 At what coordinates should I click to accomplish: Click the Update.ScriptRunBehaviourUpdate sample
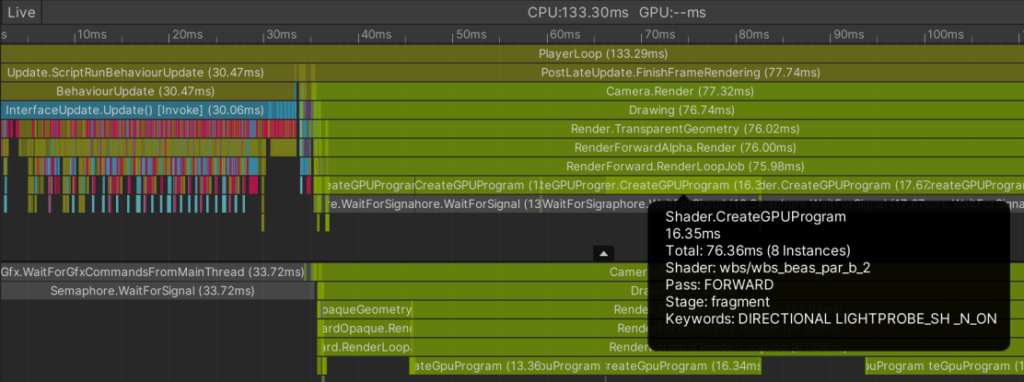click(x=148, y=72)
